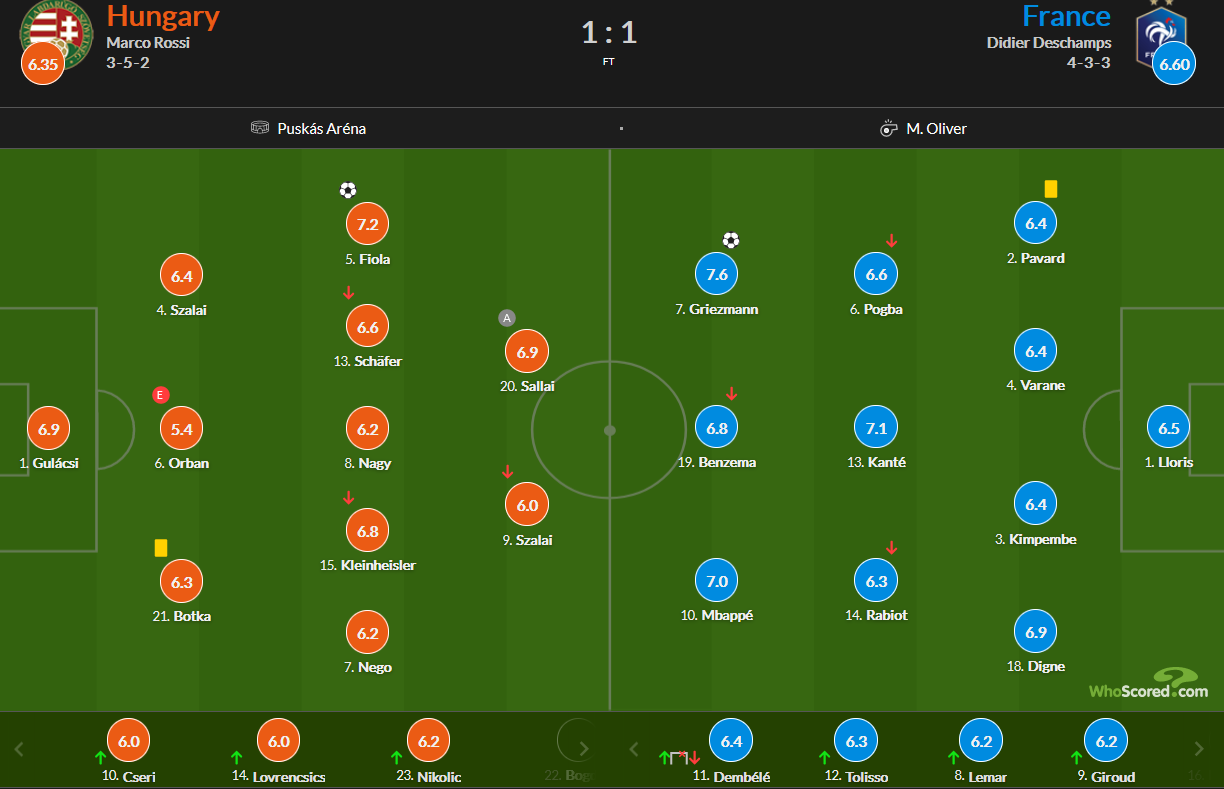Click the goal ball icon above Fiola

point(348,190)
